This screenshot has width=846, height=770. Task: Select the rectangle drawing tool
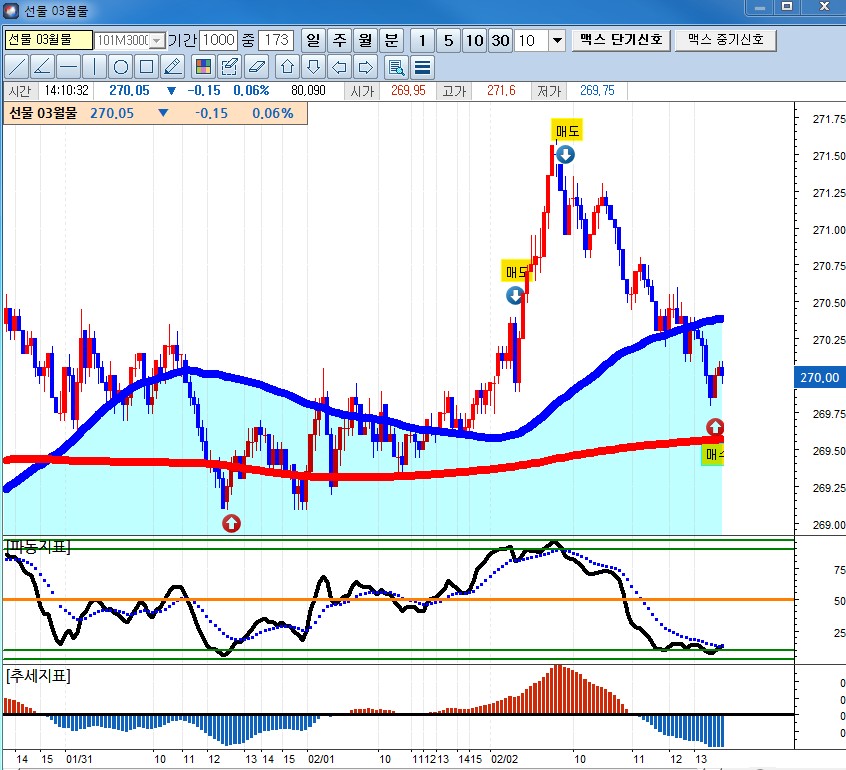pyautogui.click(x=146, y=67)
